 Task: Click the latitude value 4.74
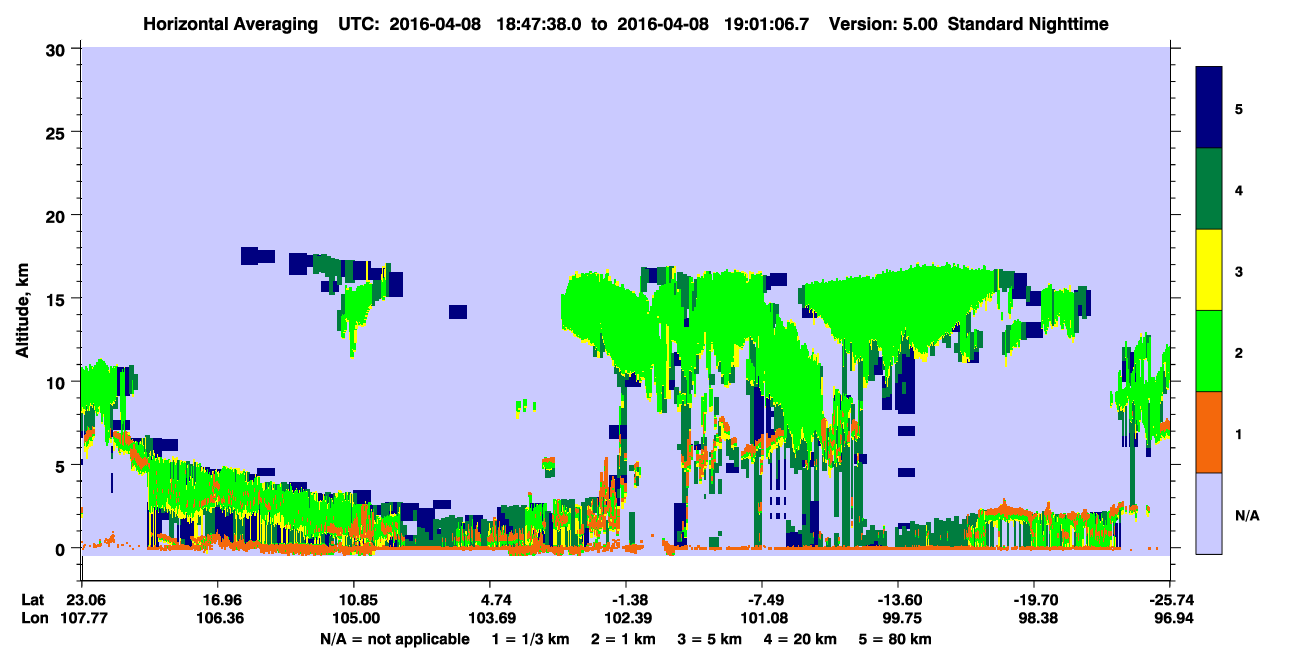pos(489,600)
